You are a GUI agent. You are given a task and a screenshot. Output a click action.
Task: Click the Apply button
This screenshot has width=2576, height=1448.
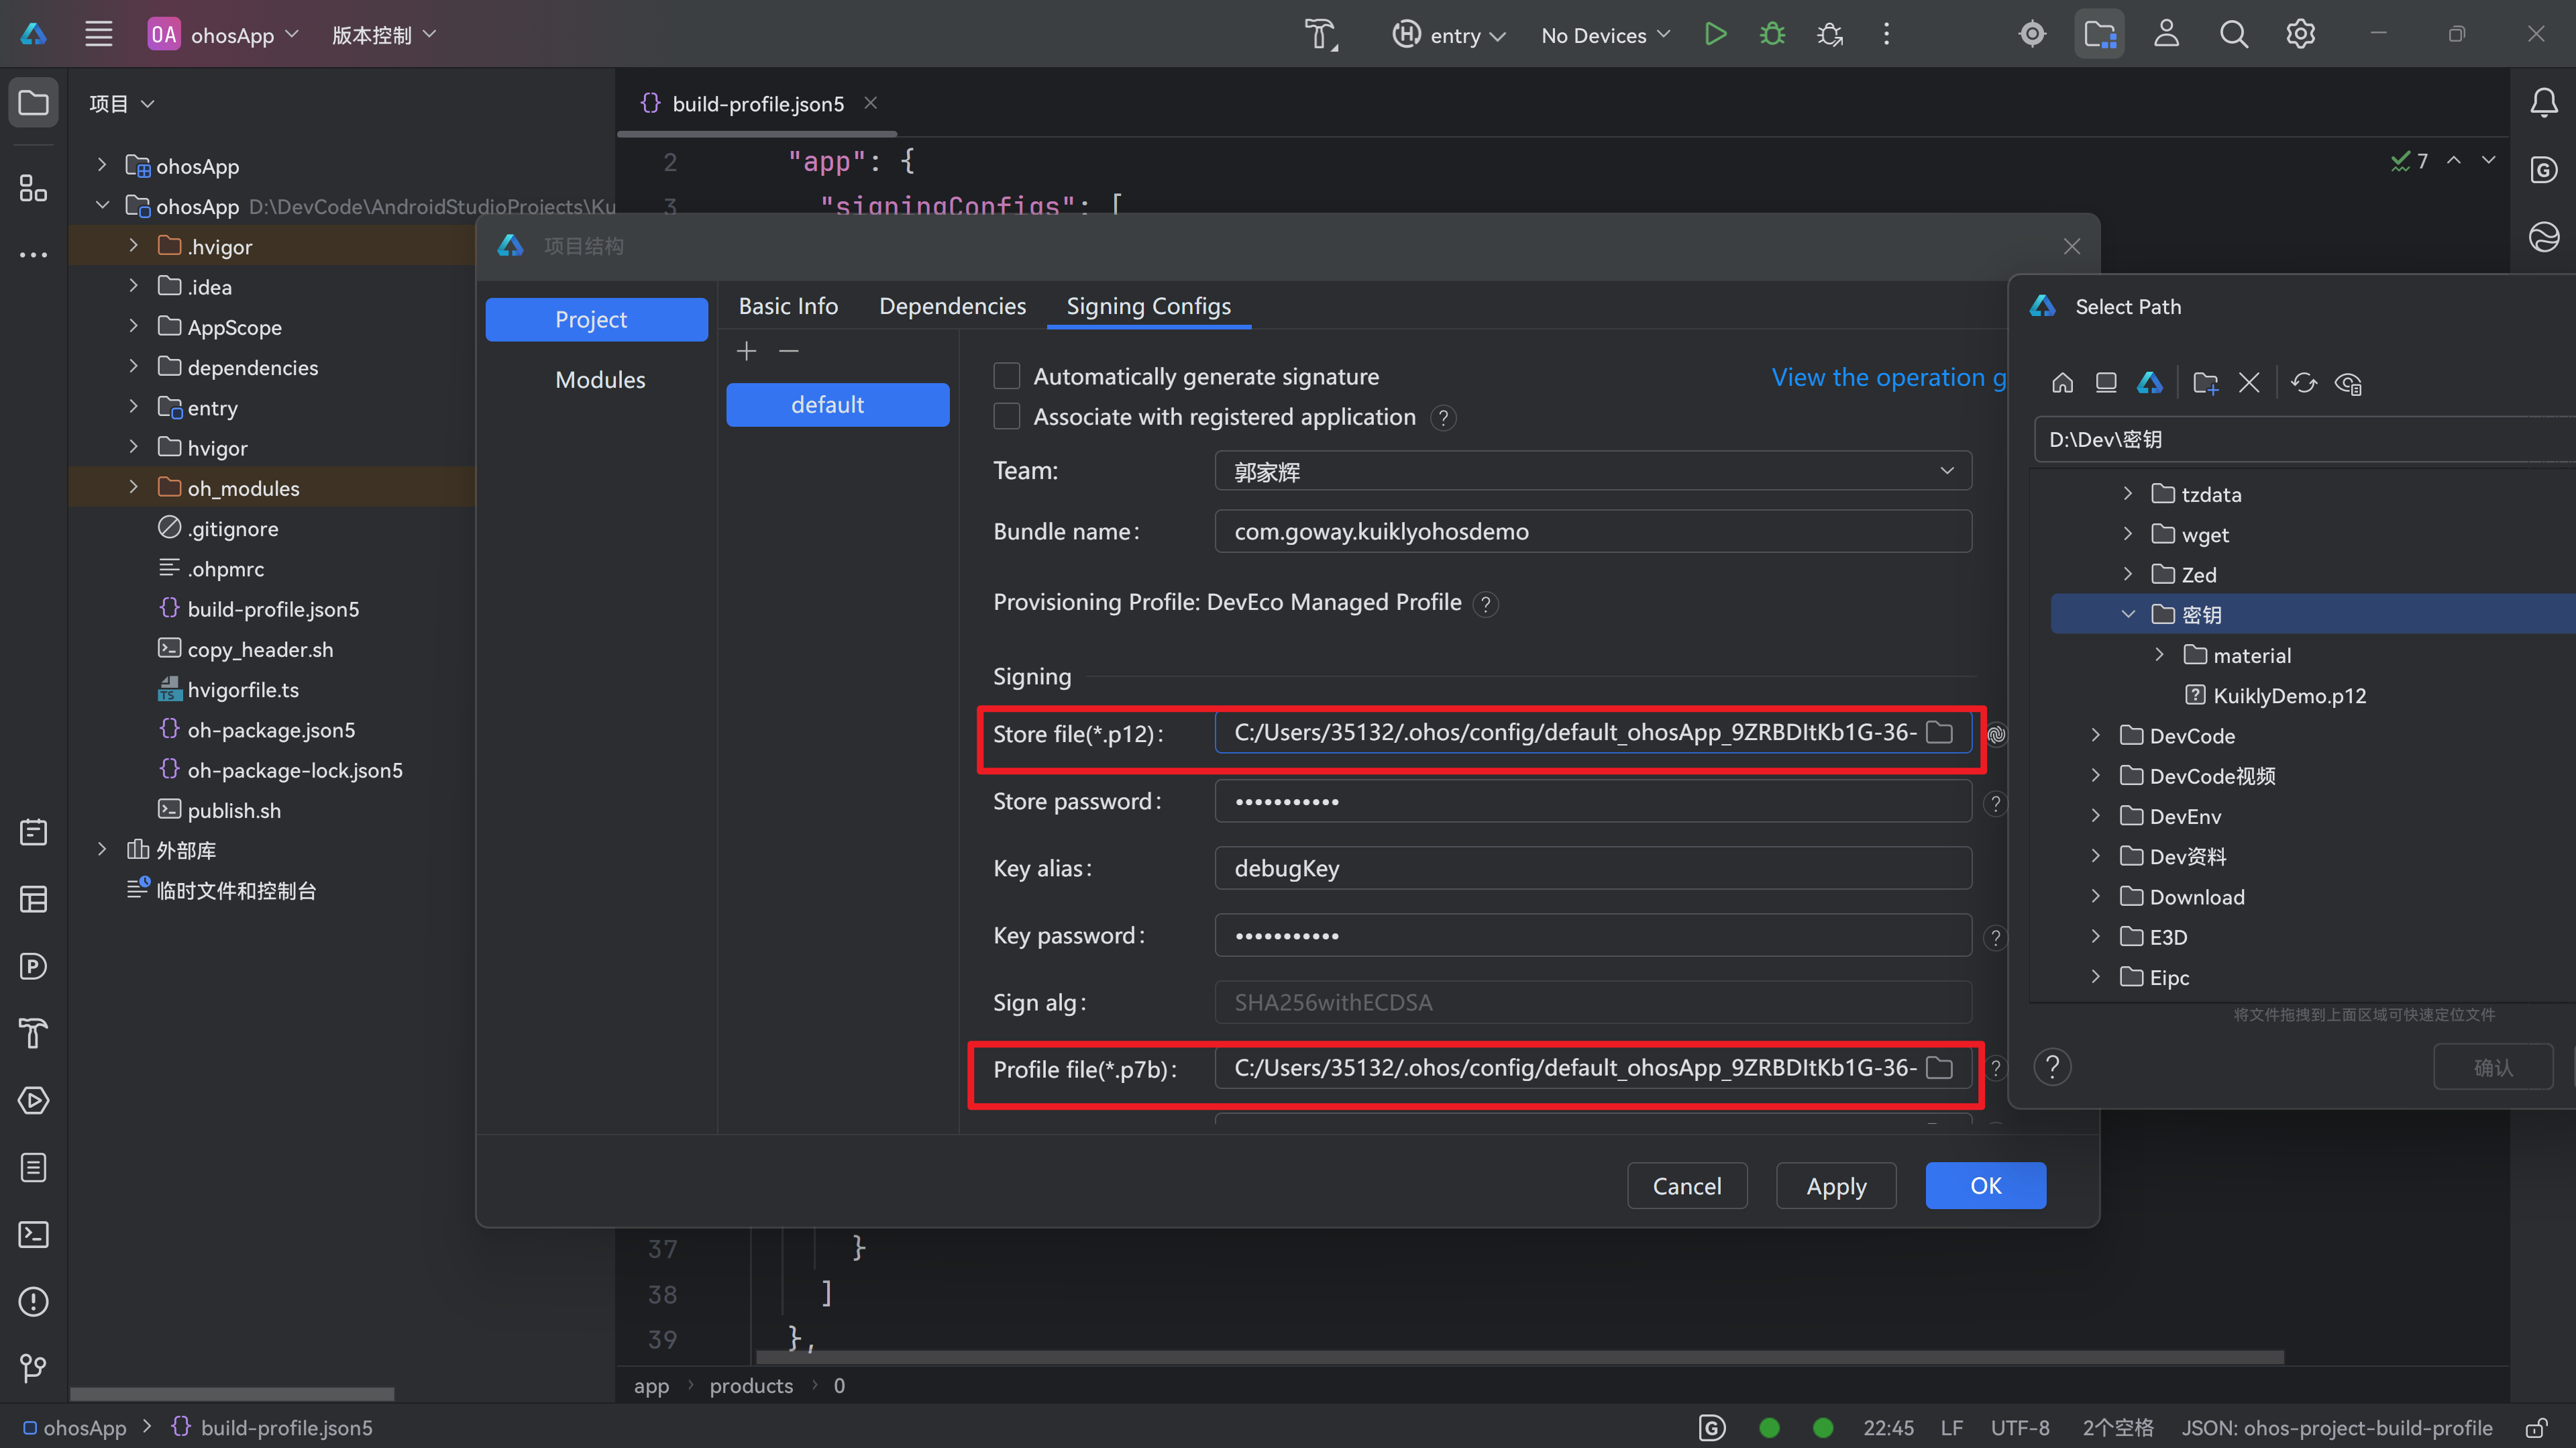coord(1835,1186)
